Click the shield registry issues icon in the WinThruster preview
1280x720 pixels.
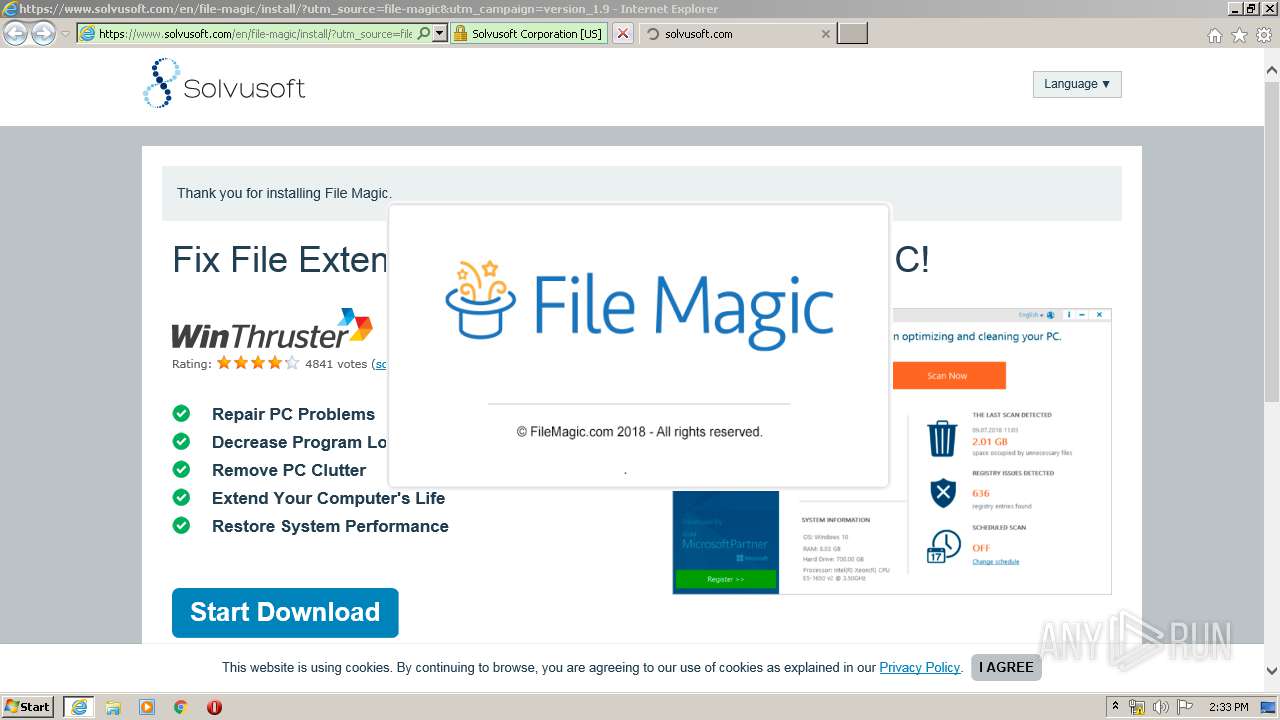pos(943,493)
